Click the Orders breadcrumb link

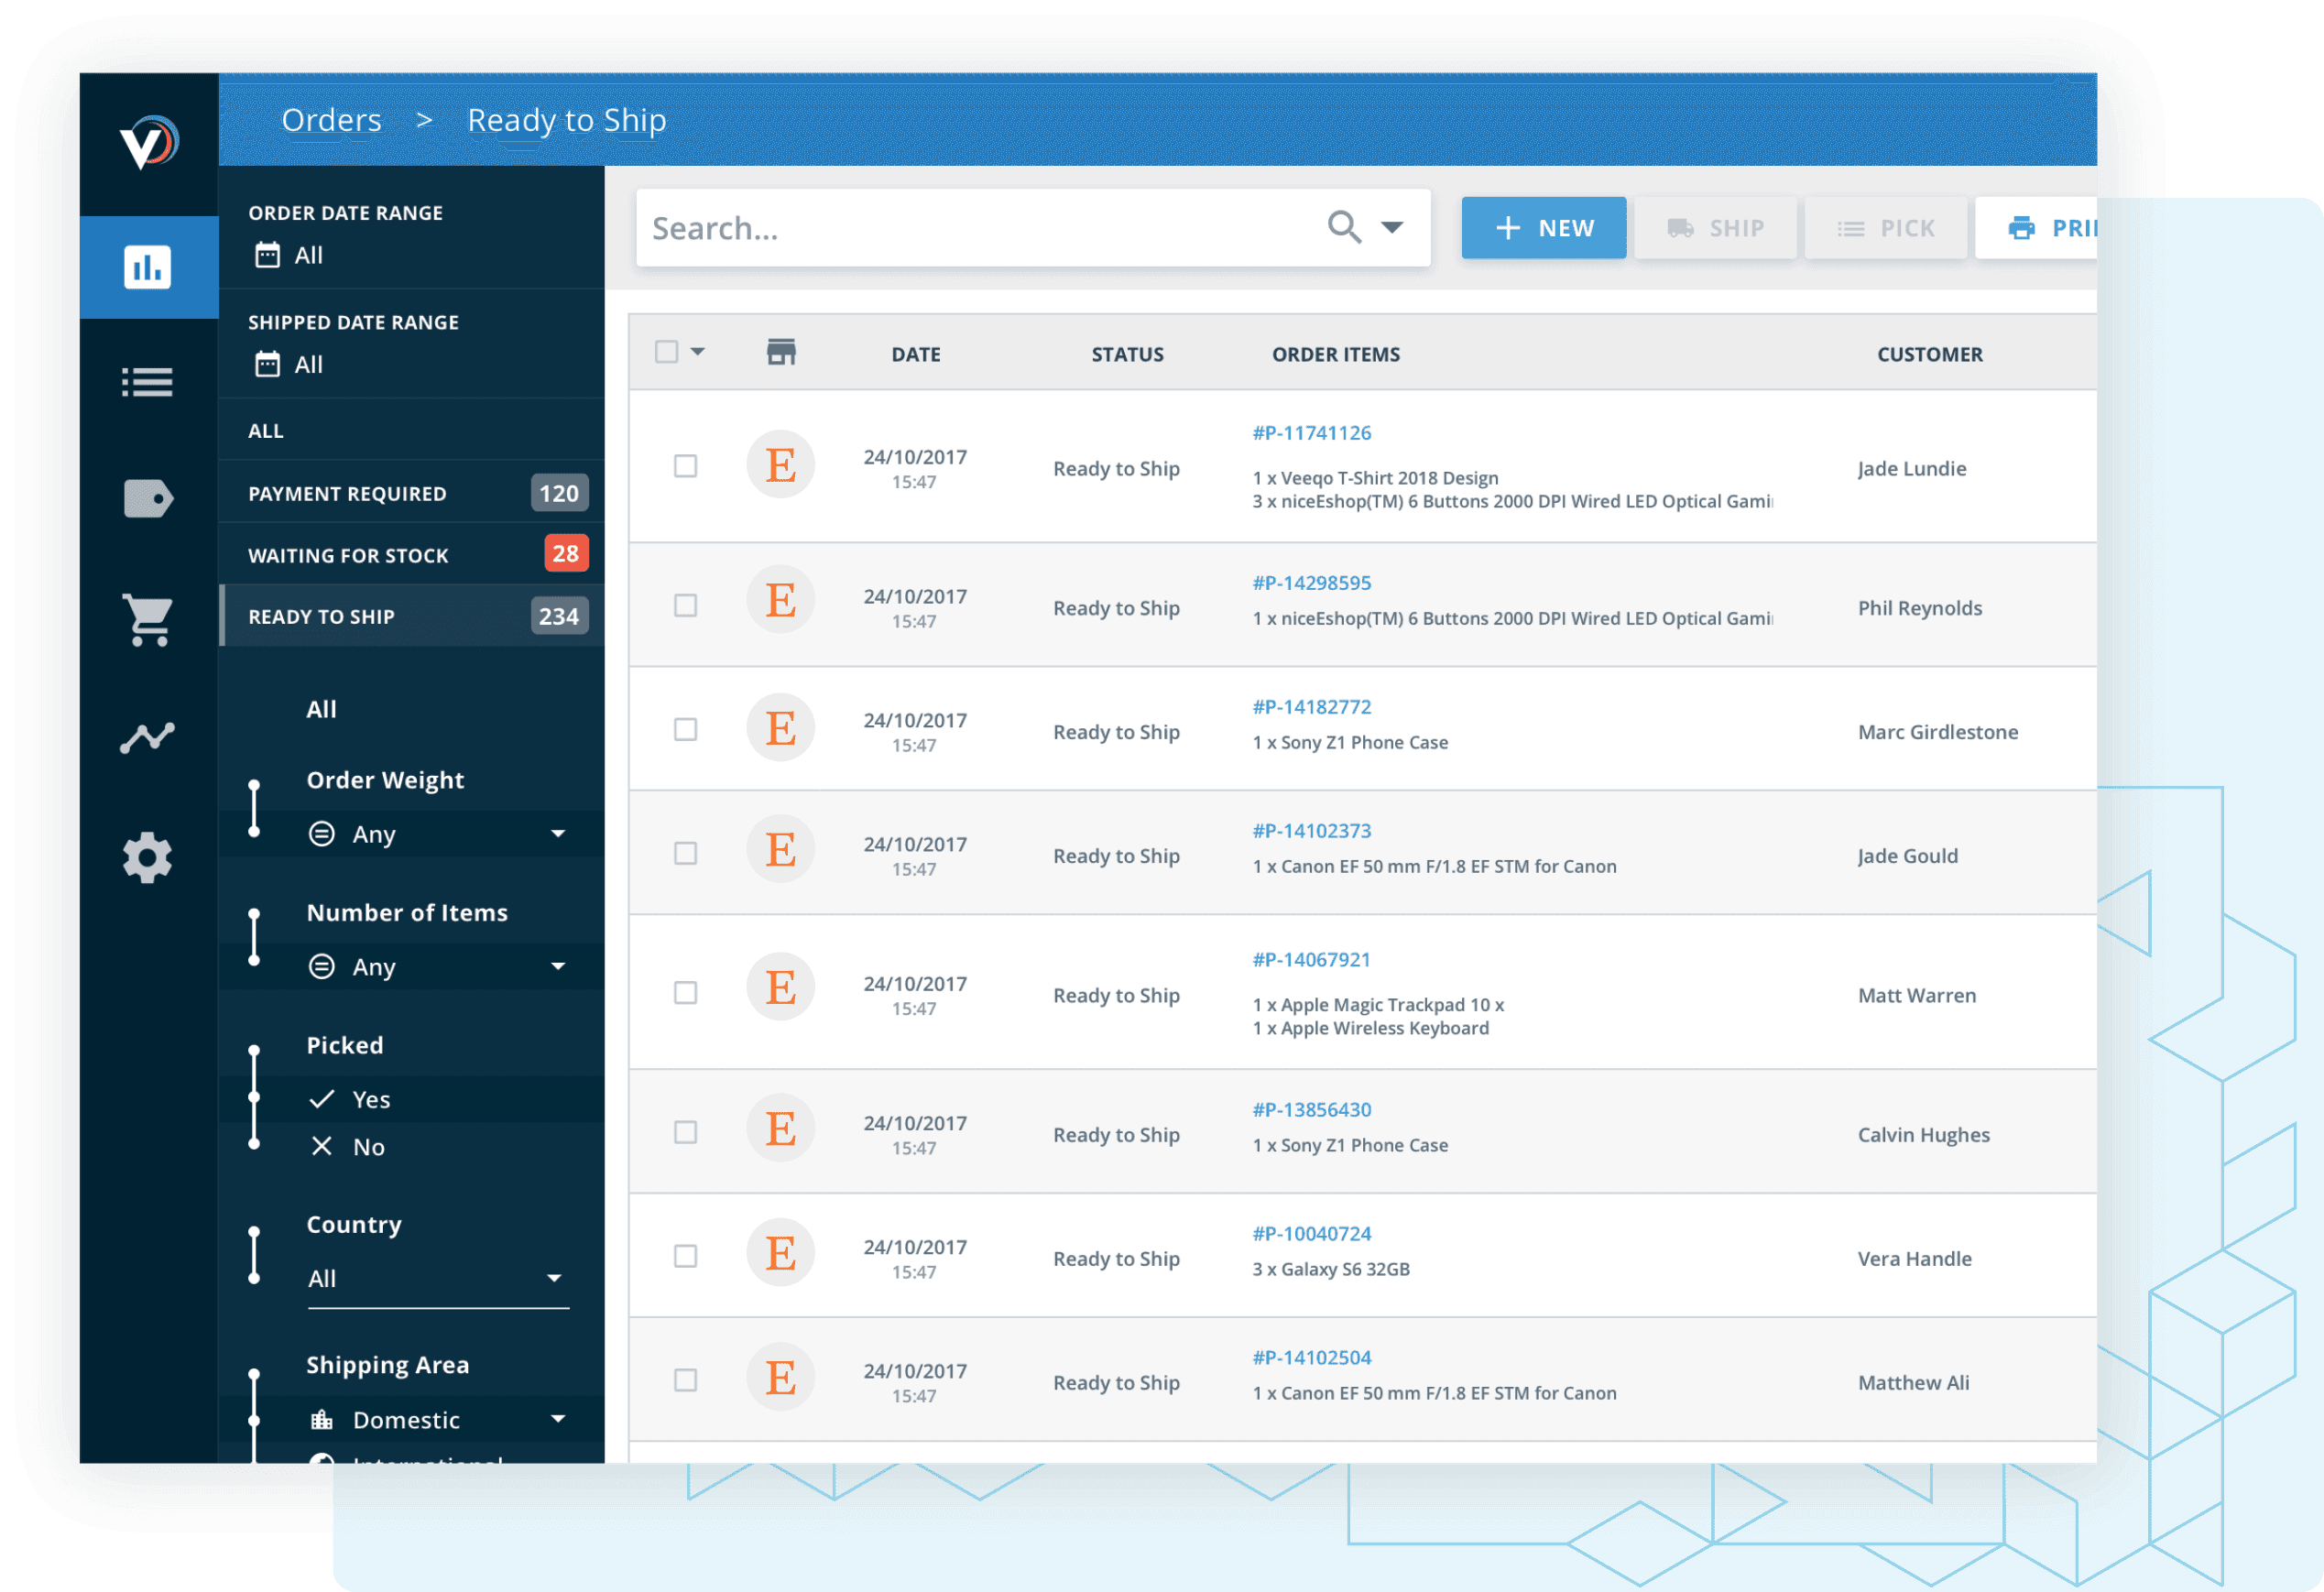coord(331,119)
